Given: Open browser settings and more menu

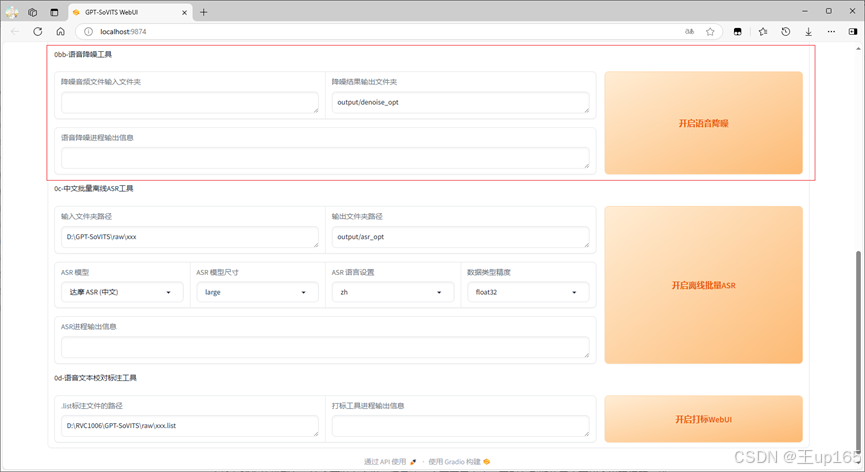Looking at the screenshot, I should click(831, 31).
